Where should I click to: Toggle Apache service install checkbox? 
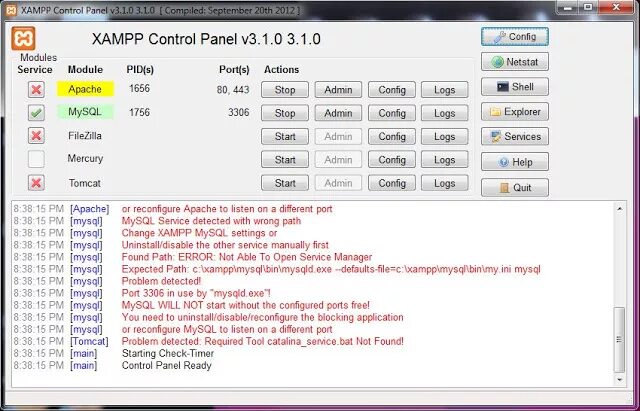click(36, 89)
